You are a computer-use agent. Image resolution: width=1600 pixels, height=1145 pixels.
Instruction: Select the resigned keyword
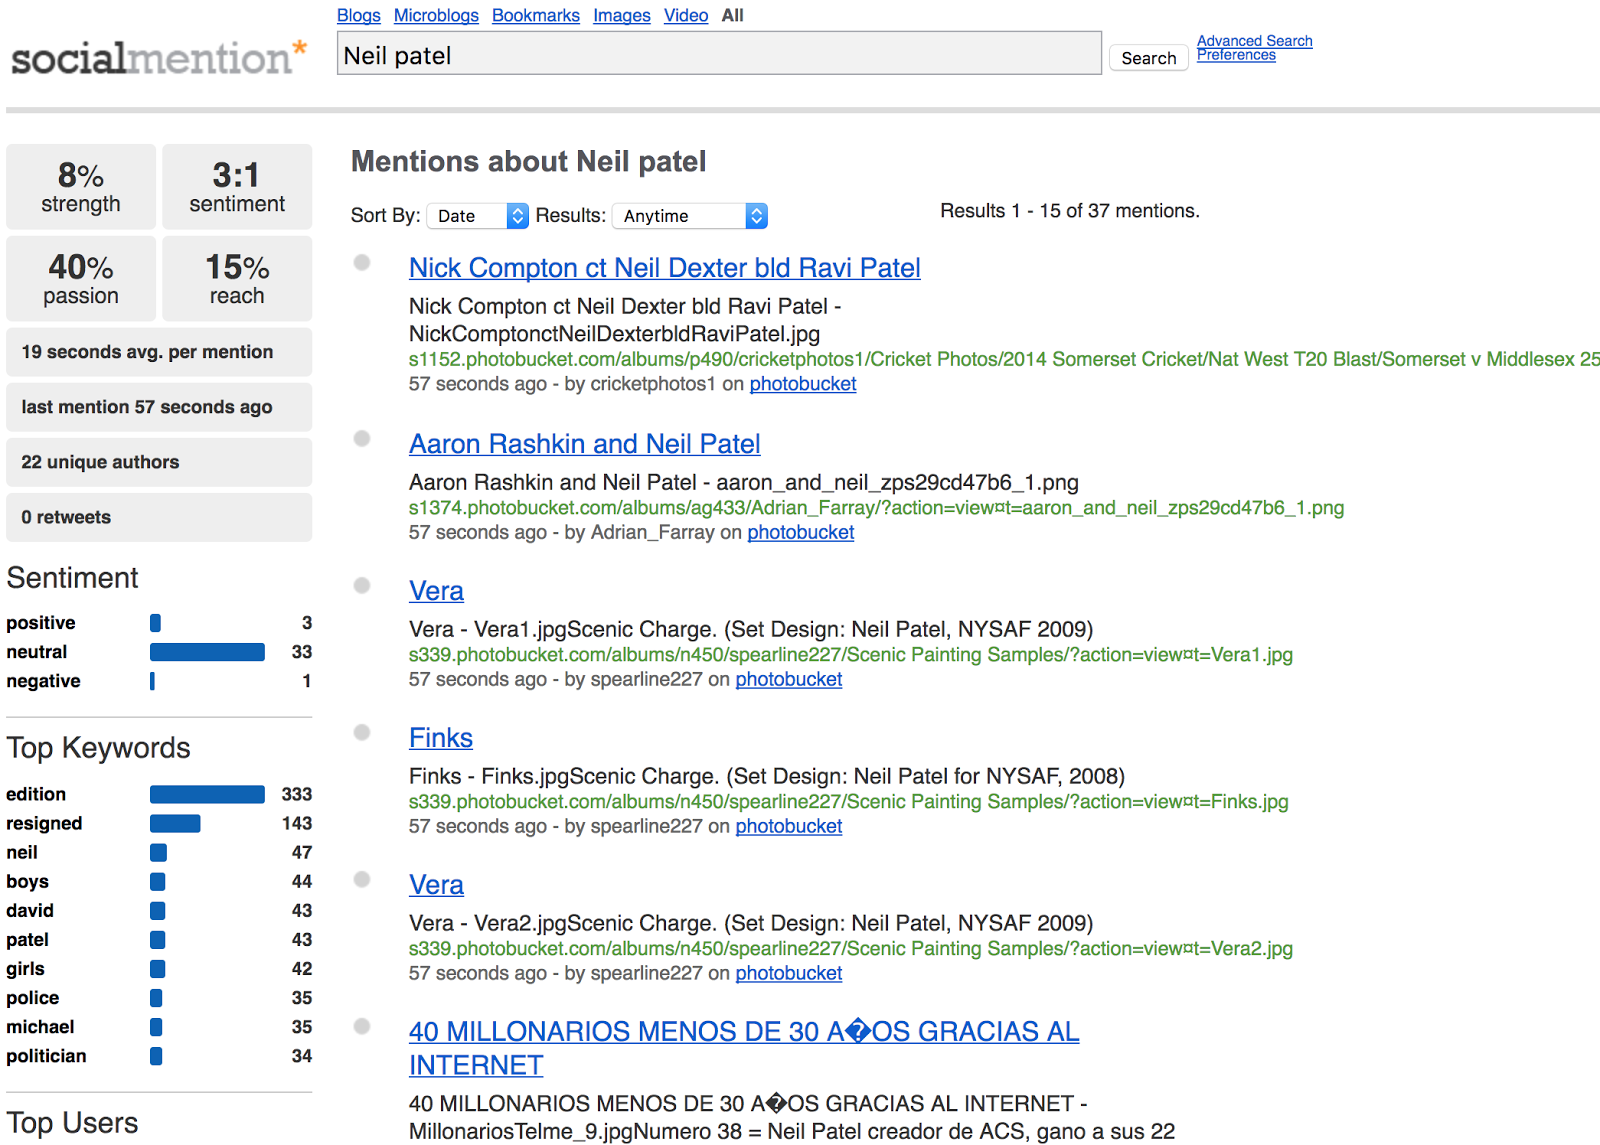tap(44, 823)
